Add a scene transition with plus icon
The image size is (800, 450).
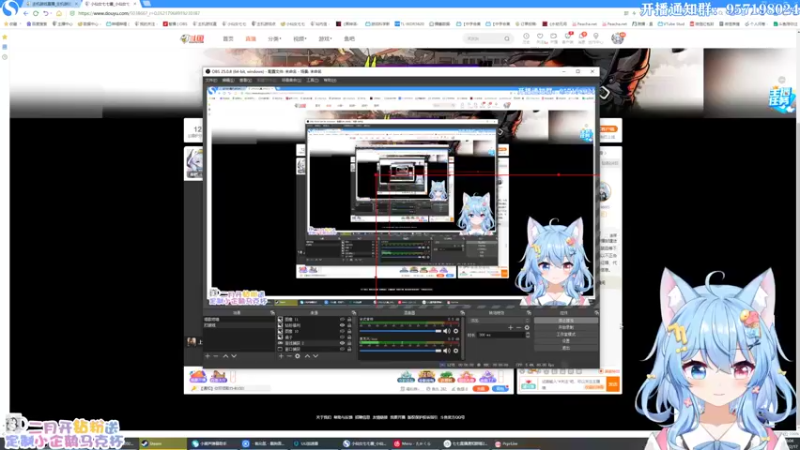point(510,328)
